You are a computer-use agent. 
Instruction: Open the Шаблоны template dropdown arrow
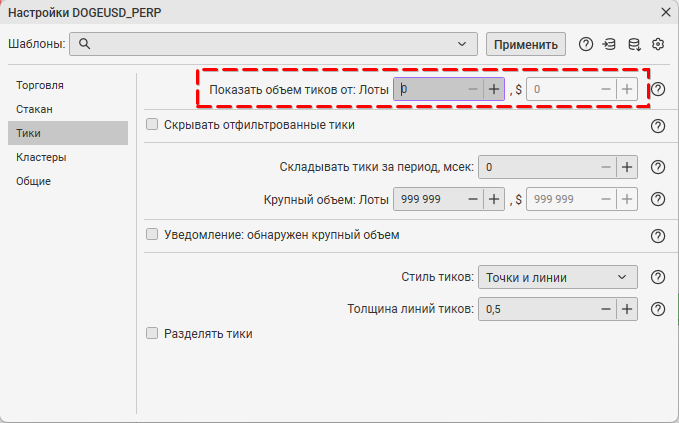click(461, 44)
